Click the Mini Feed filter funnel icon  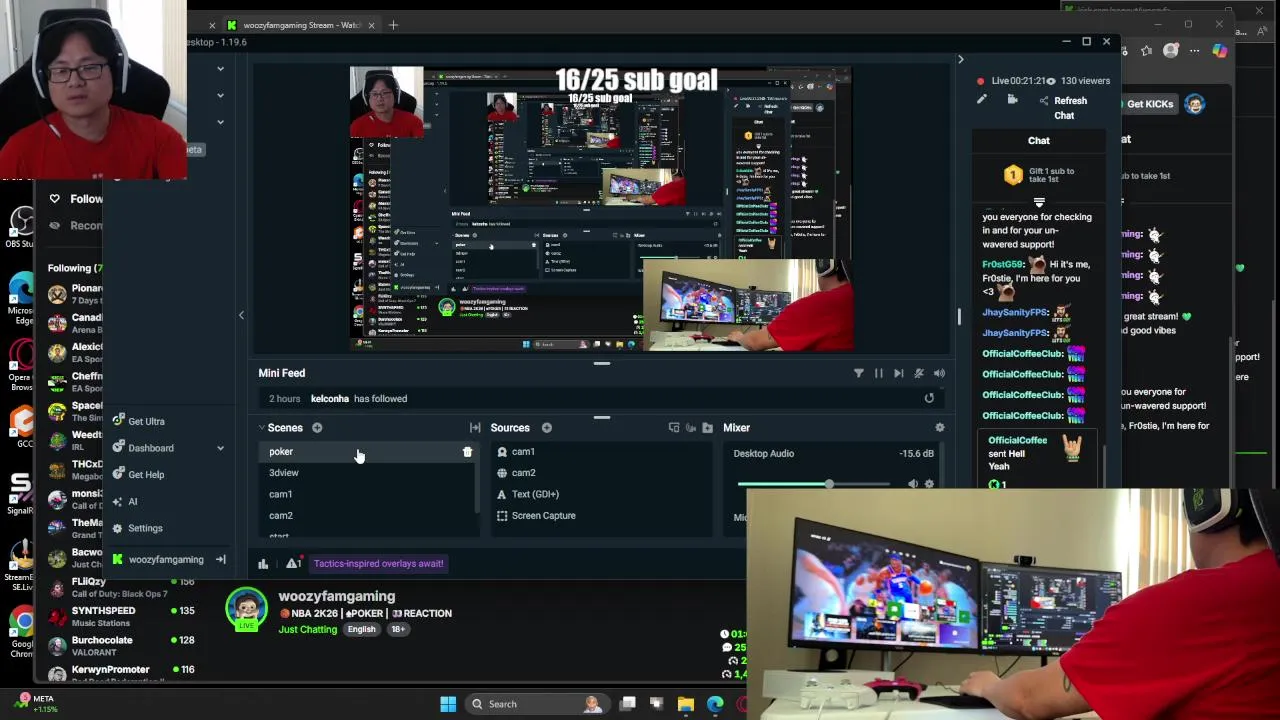858,373
